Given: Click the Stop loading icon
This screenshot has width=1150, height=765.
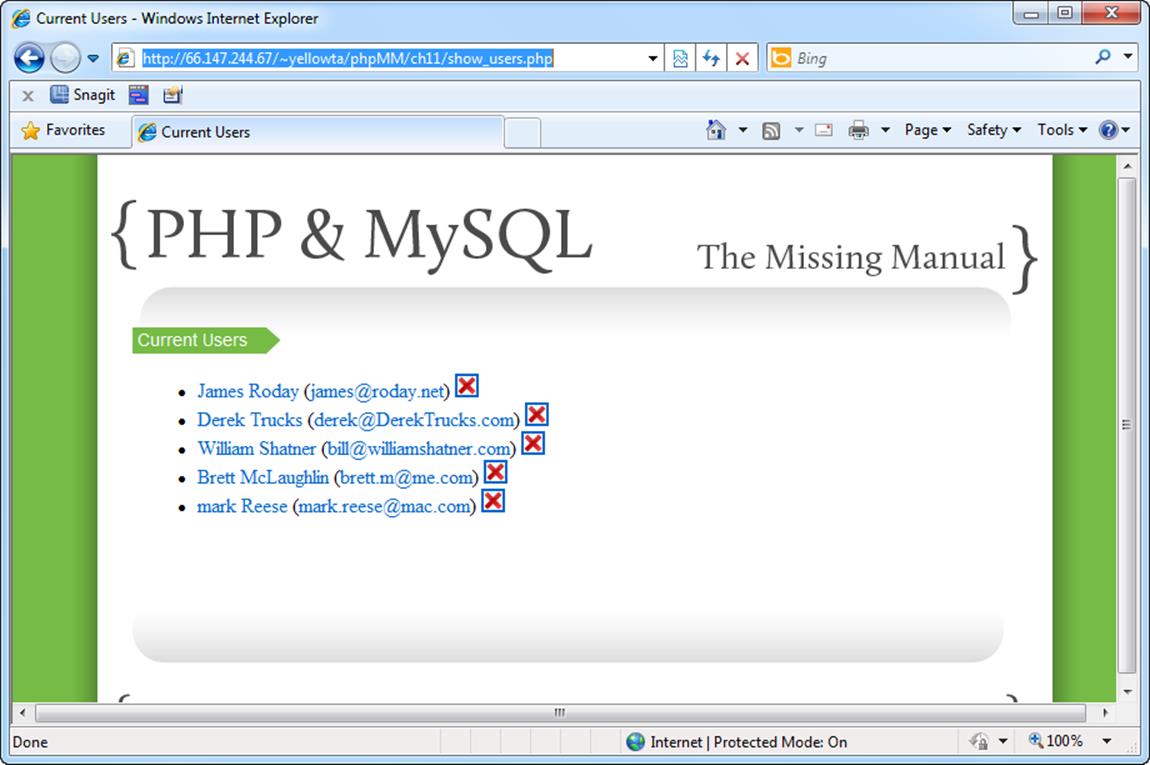Looking at the screenshot, I should tap(742, 59).
